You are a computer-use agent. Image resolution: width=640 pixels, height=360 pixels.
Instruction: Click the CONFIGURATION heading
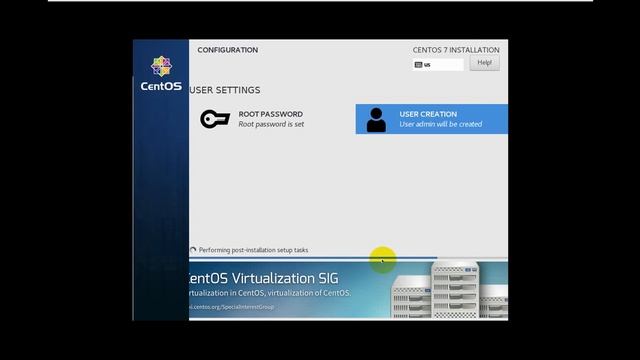(x=228, y=50)
